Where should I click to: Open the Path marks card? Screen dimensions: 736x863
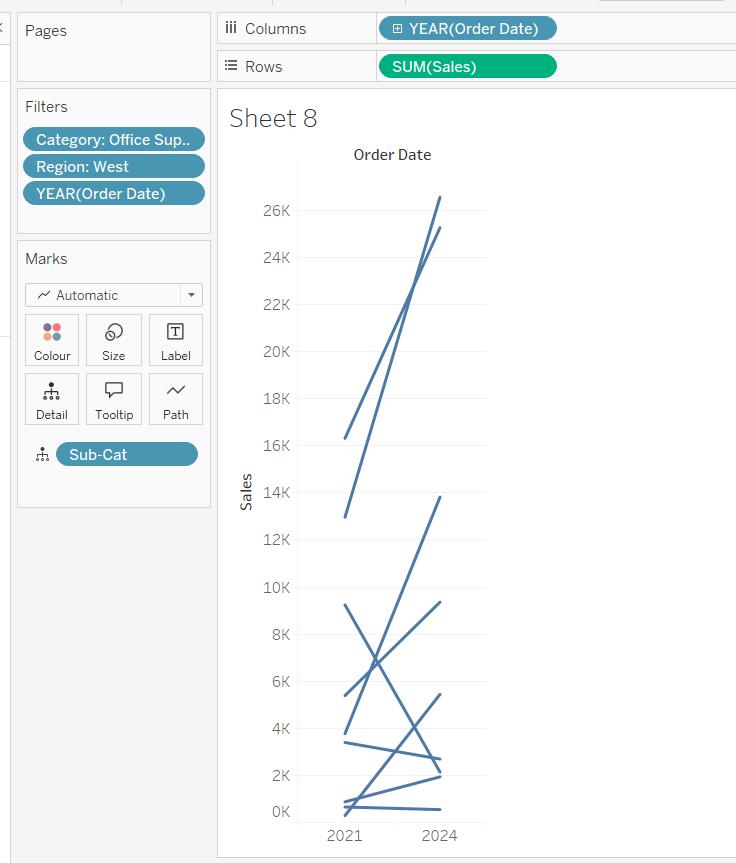pos(176,399)
